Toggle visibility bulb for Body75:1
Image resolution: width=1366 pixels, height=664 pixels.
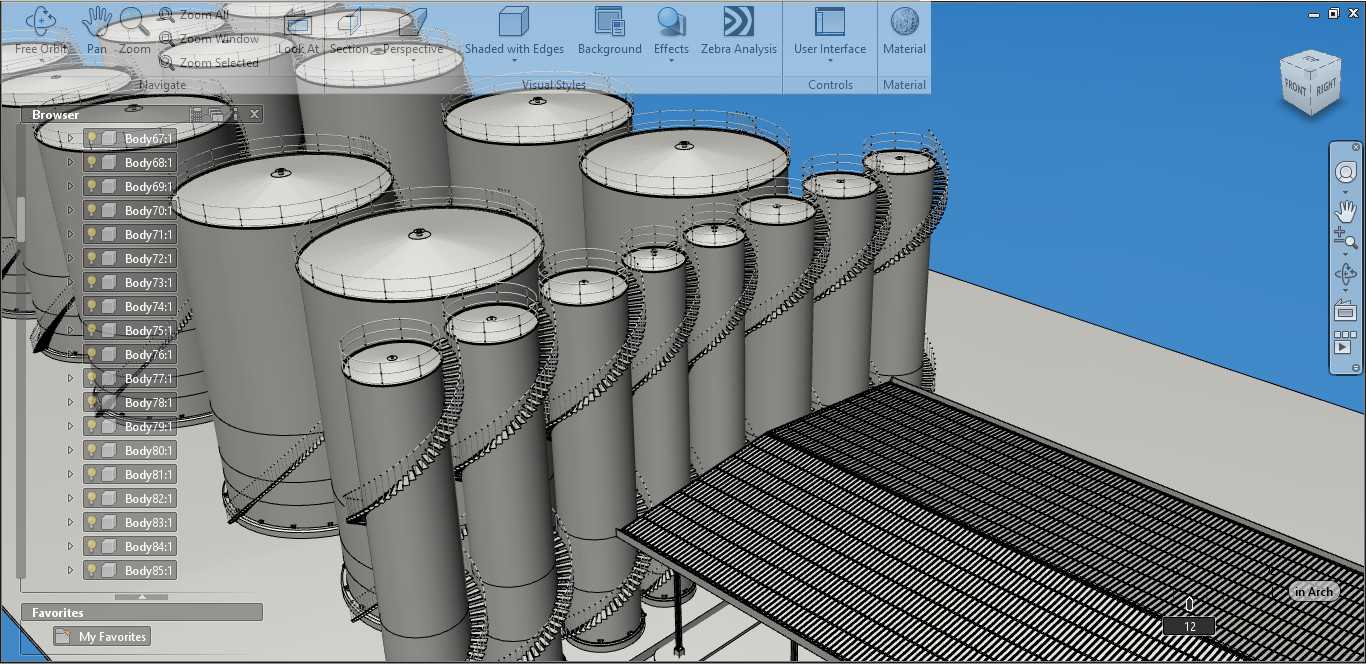pyautogui.click(x=91, y=330)
